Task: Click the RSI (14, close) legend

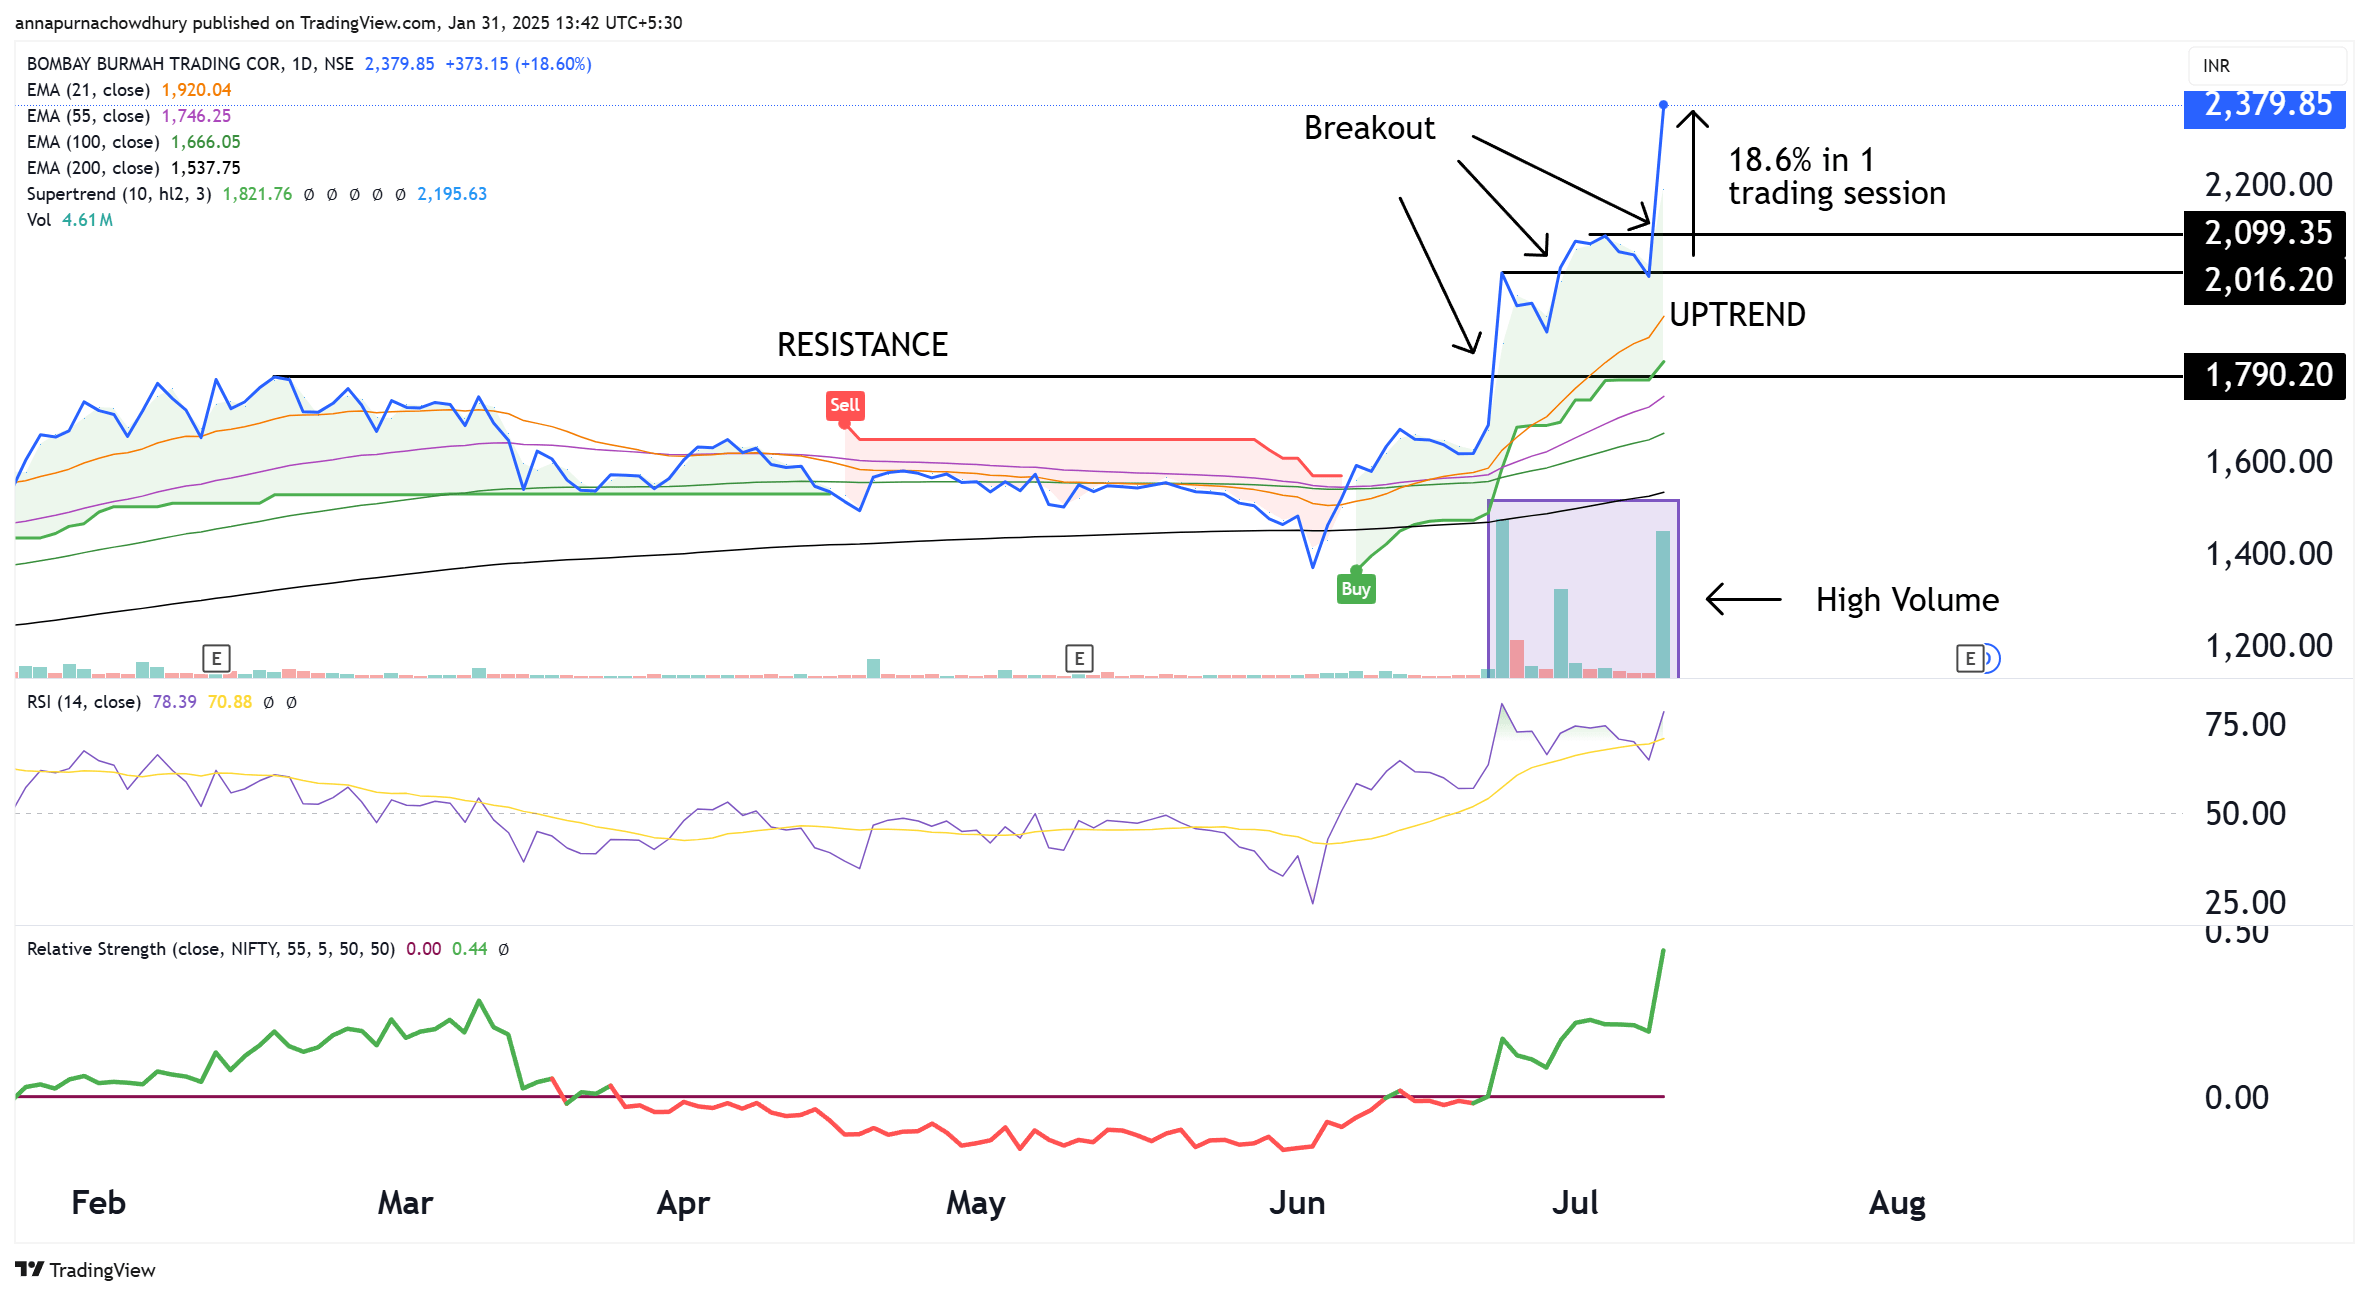Action: [x=83, y=702]
